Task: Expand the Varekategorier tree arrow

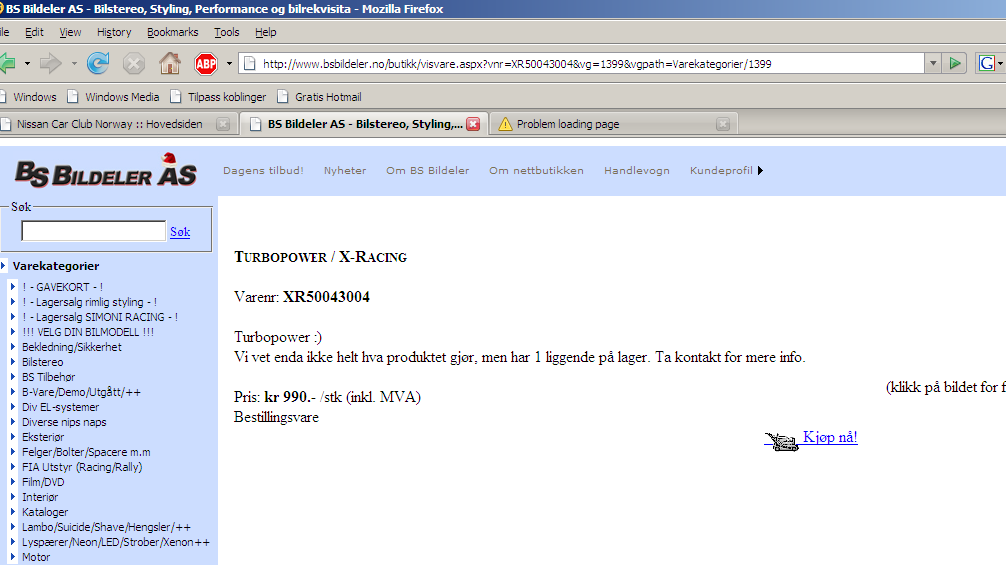Action: pyautogui.click(x=3, y=266)
